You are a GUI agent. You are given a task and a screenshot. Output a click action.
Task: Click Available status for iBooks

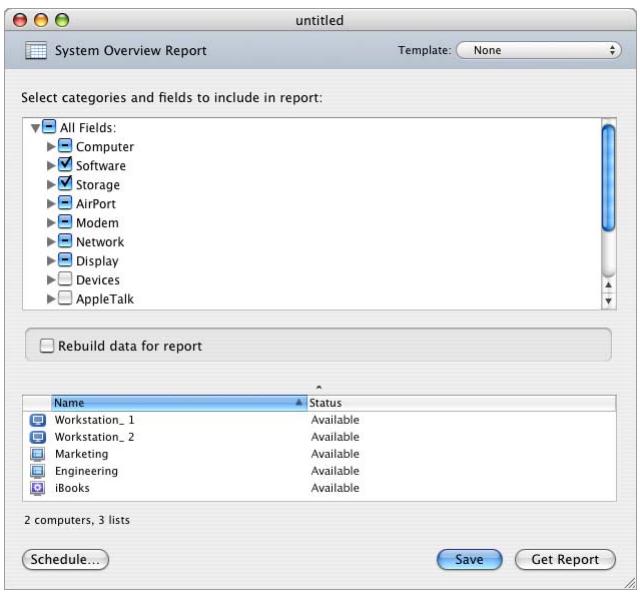click(335, 488)
